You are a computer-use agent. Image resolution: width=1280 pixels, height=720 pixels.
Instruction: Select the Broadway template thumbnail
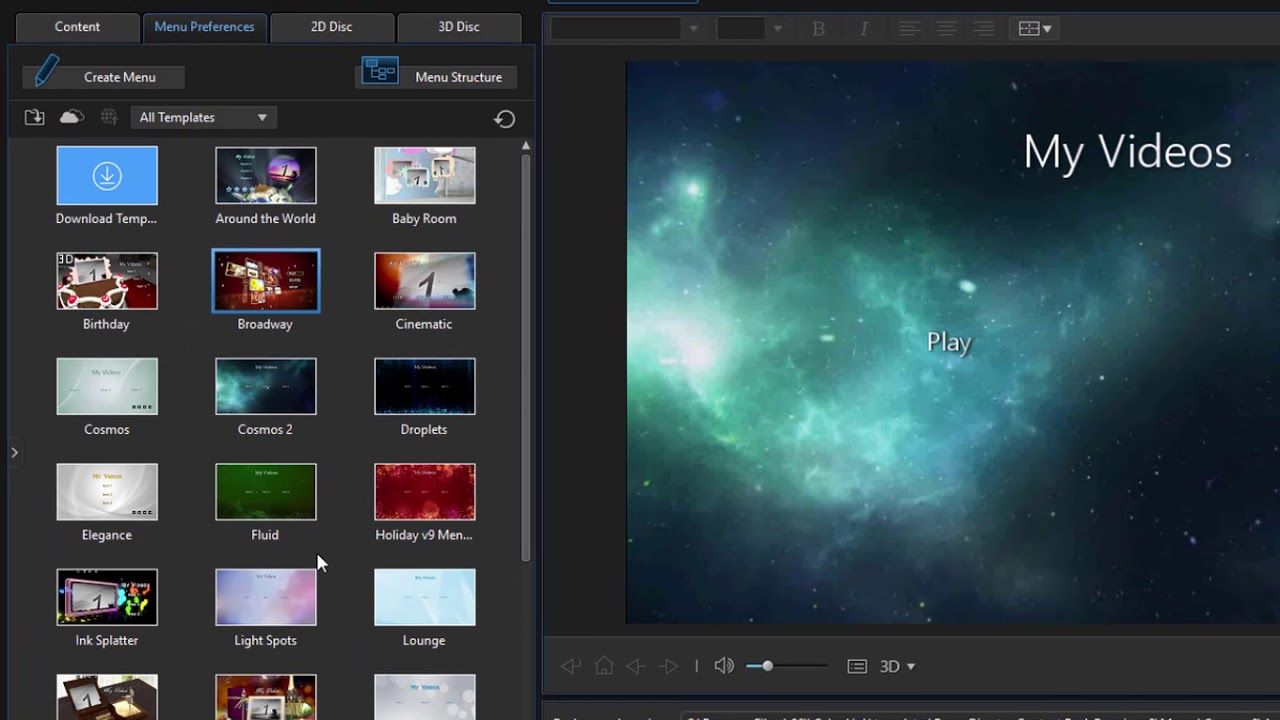click(x=266, y=280)
